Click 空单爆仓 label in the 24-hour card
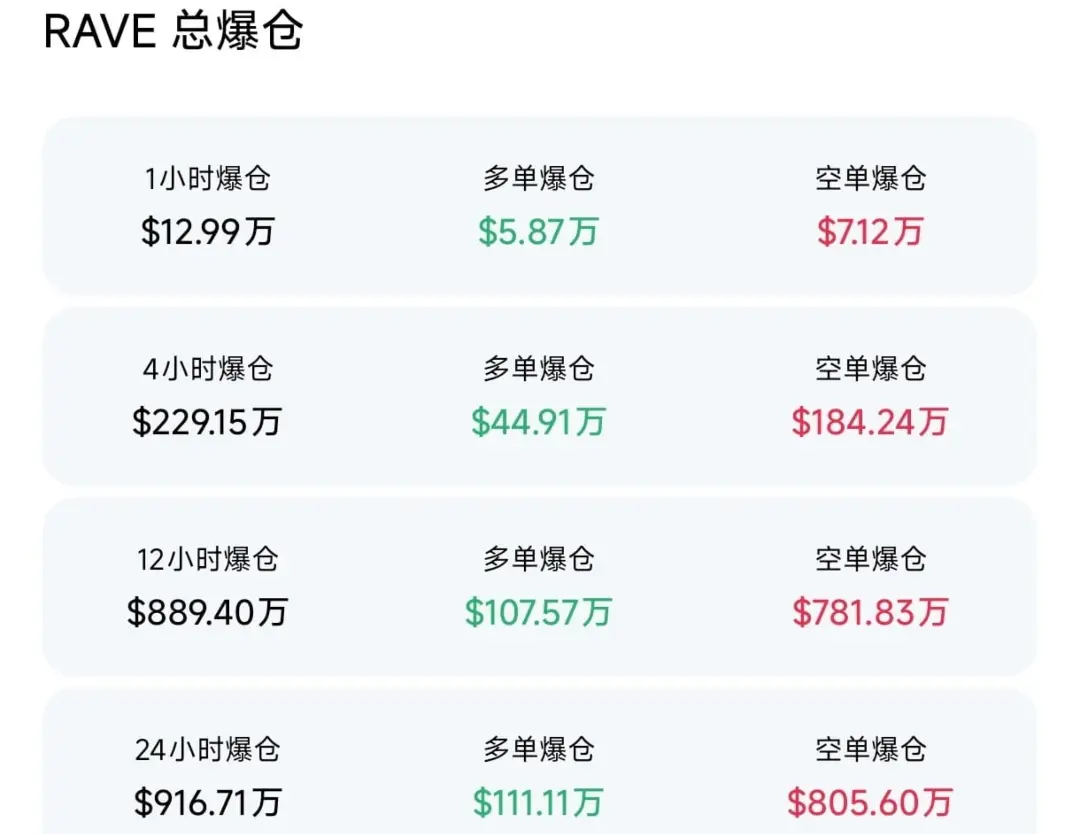The image size is (1080, 834). point(870,749)
